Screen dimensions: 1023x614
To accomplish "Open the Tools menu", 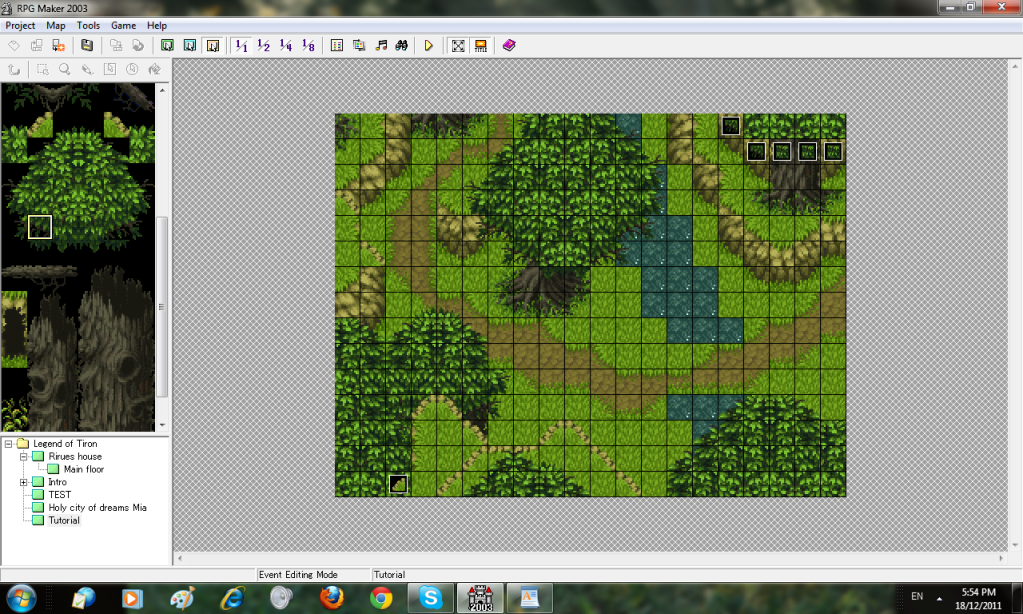I will [88, 25].
